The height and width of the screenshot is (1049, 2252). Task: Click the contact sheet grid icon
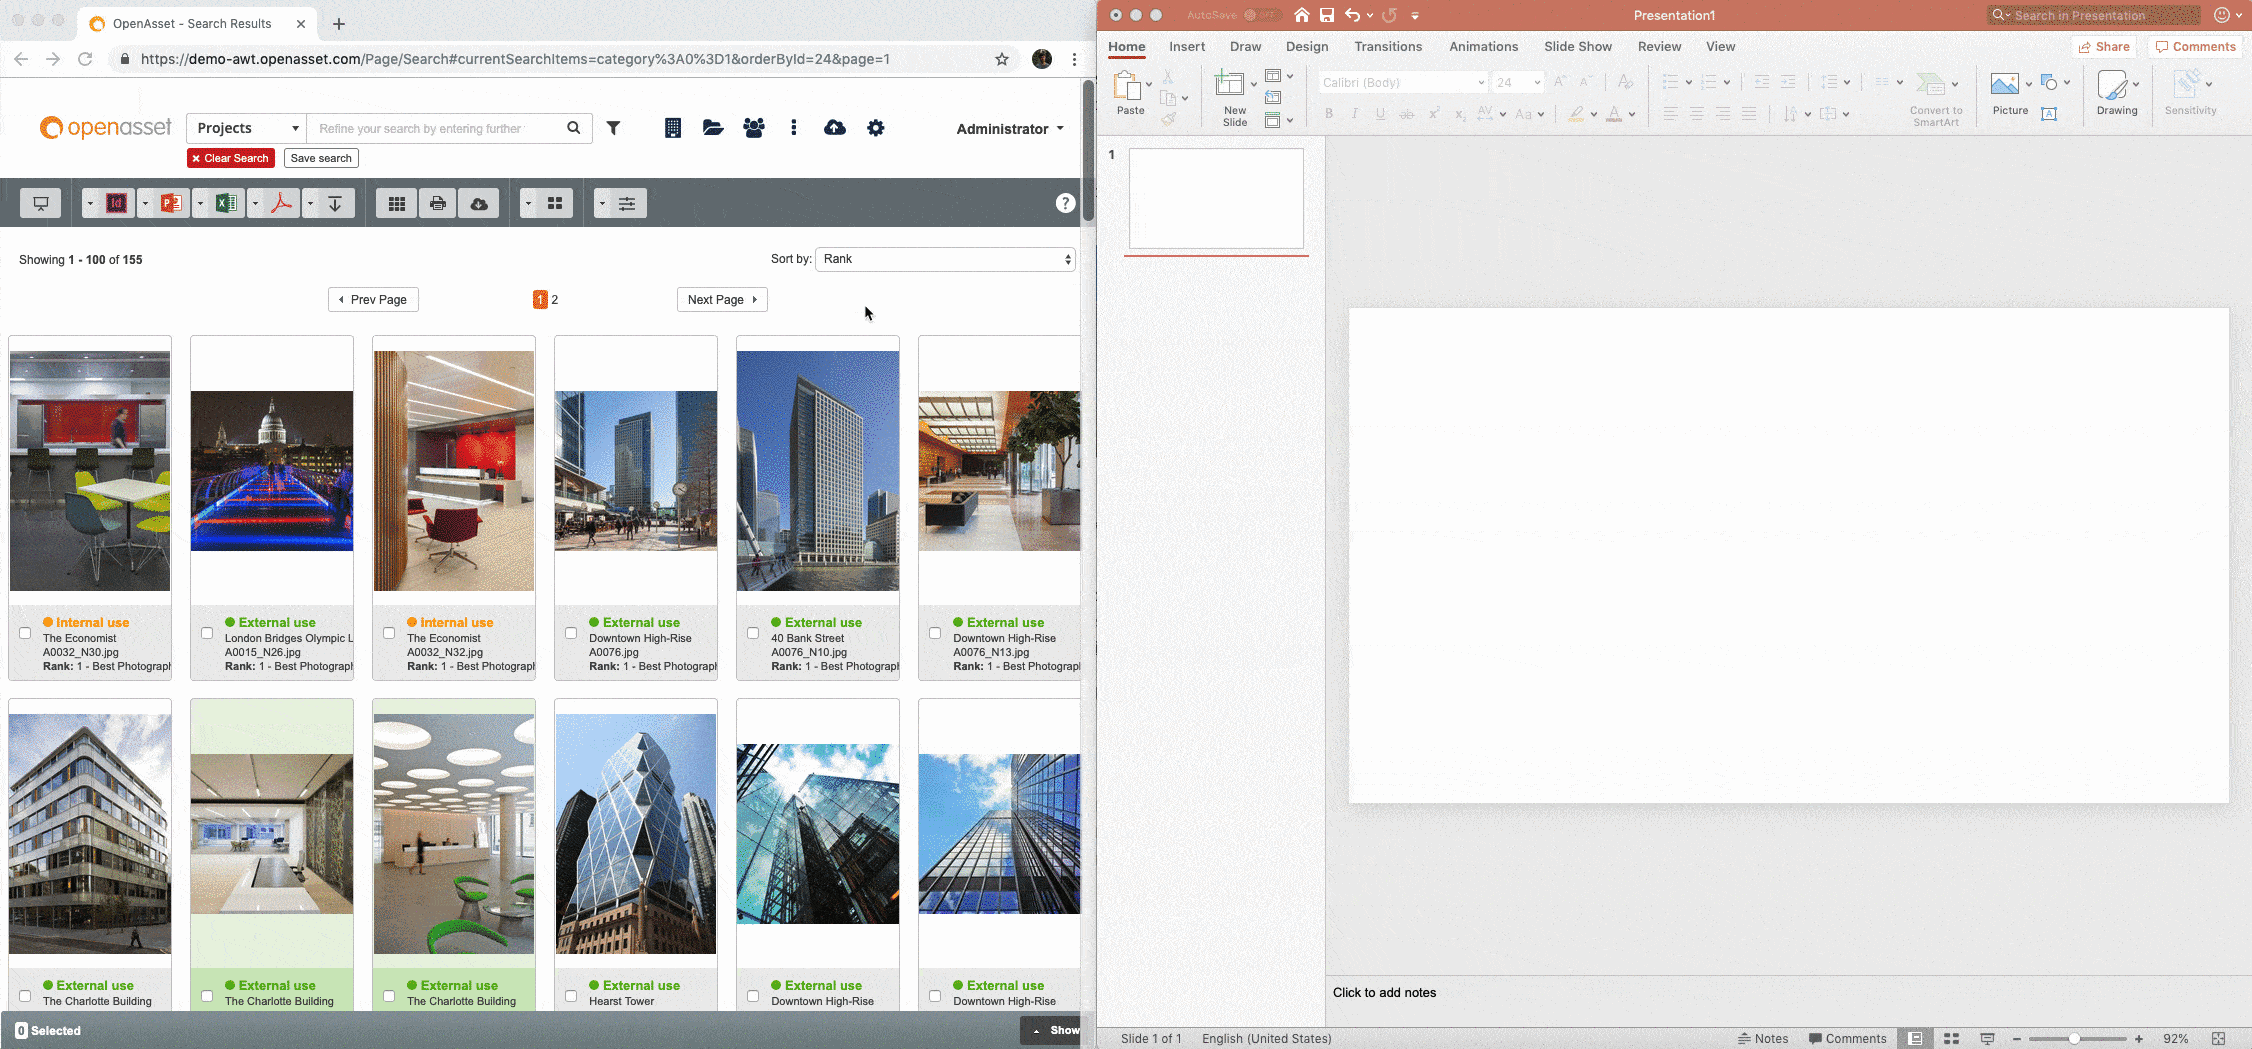(x=397, y=203)
